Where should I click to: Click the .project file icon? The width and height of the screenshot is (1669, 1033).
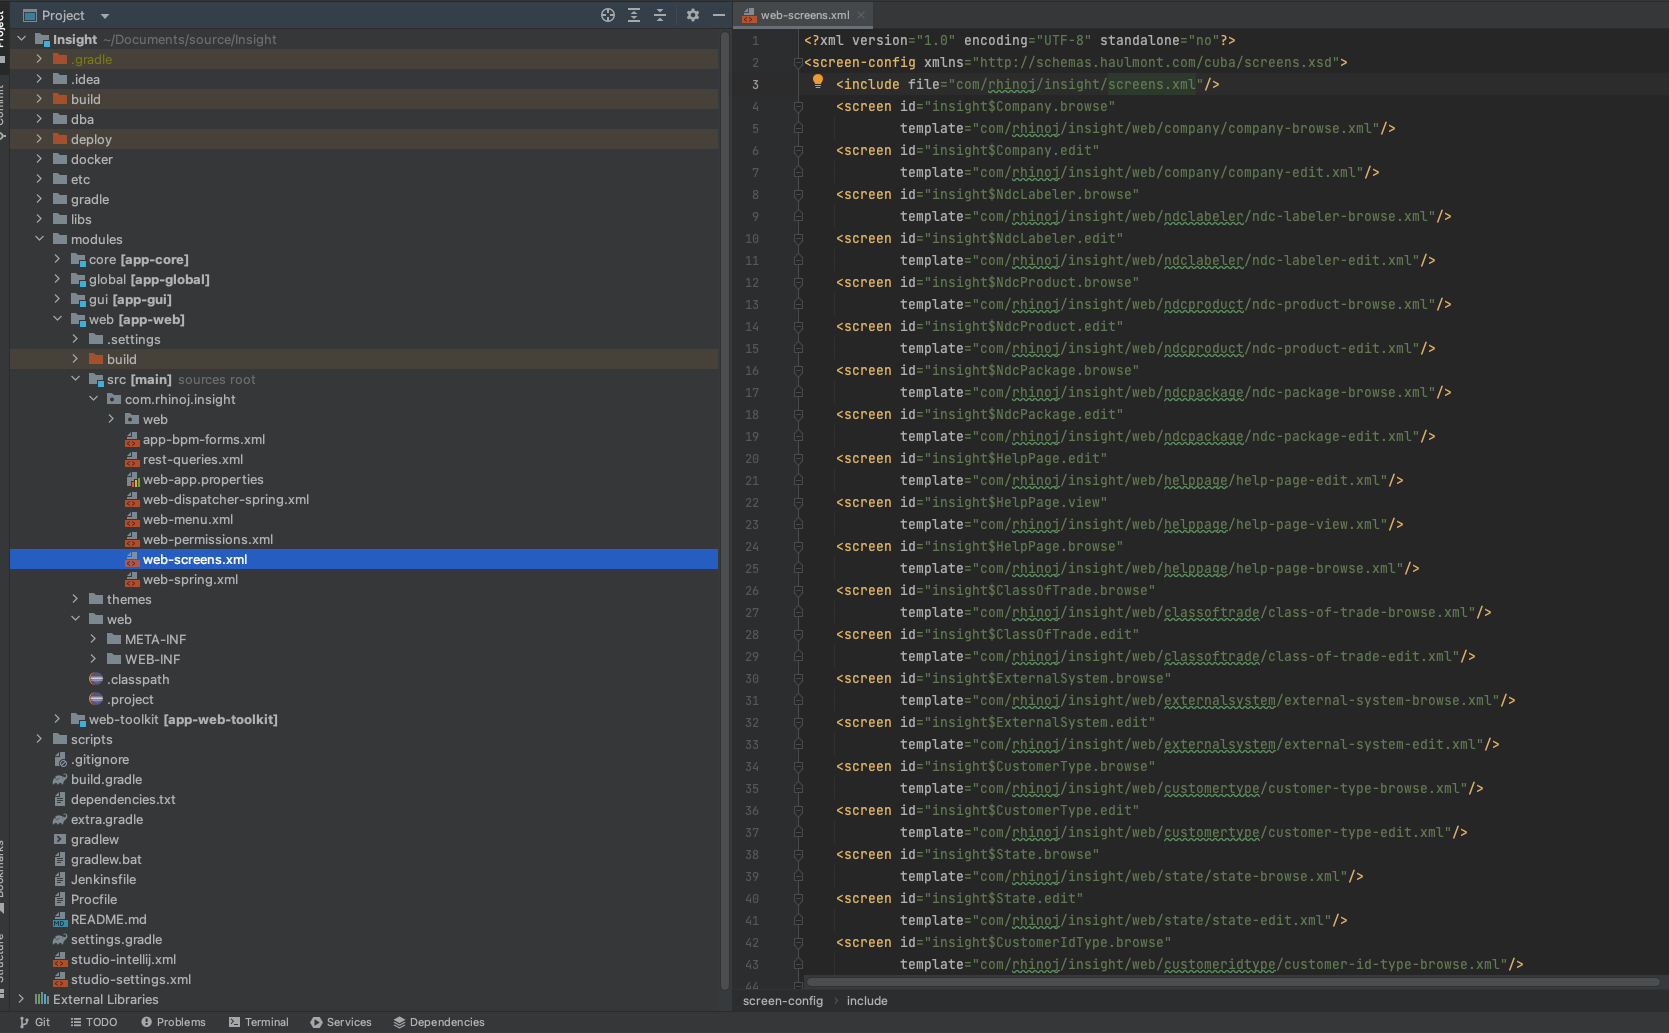point(96,700)
